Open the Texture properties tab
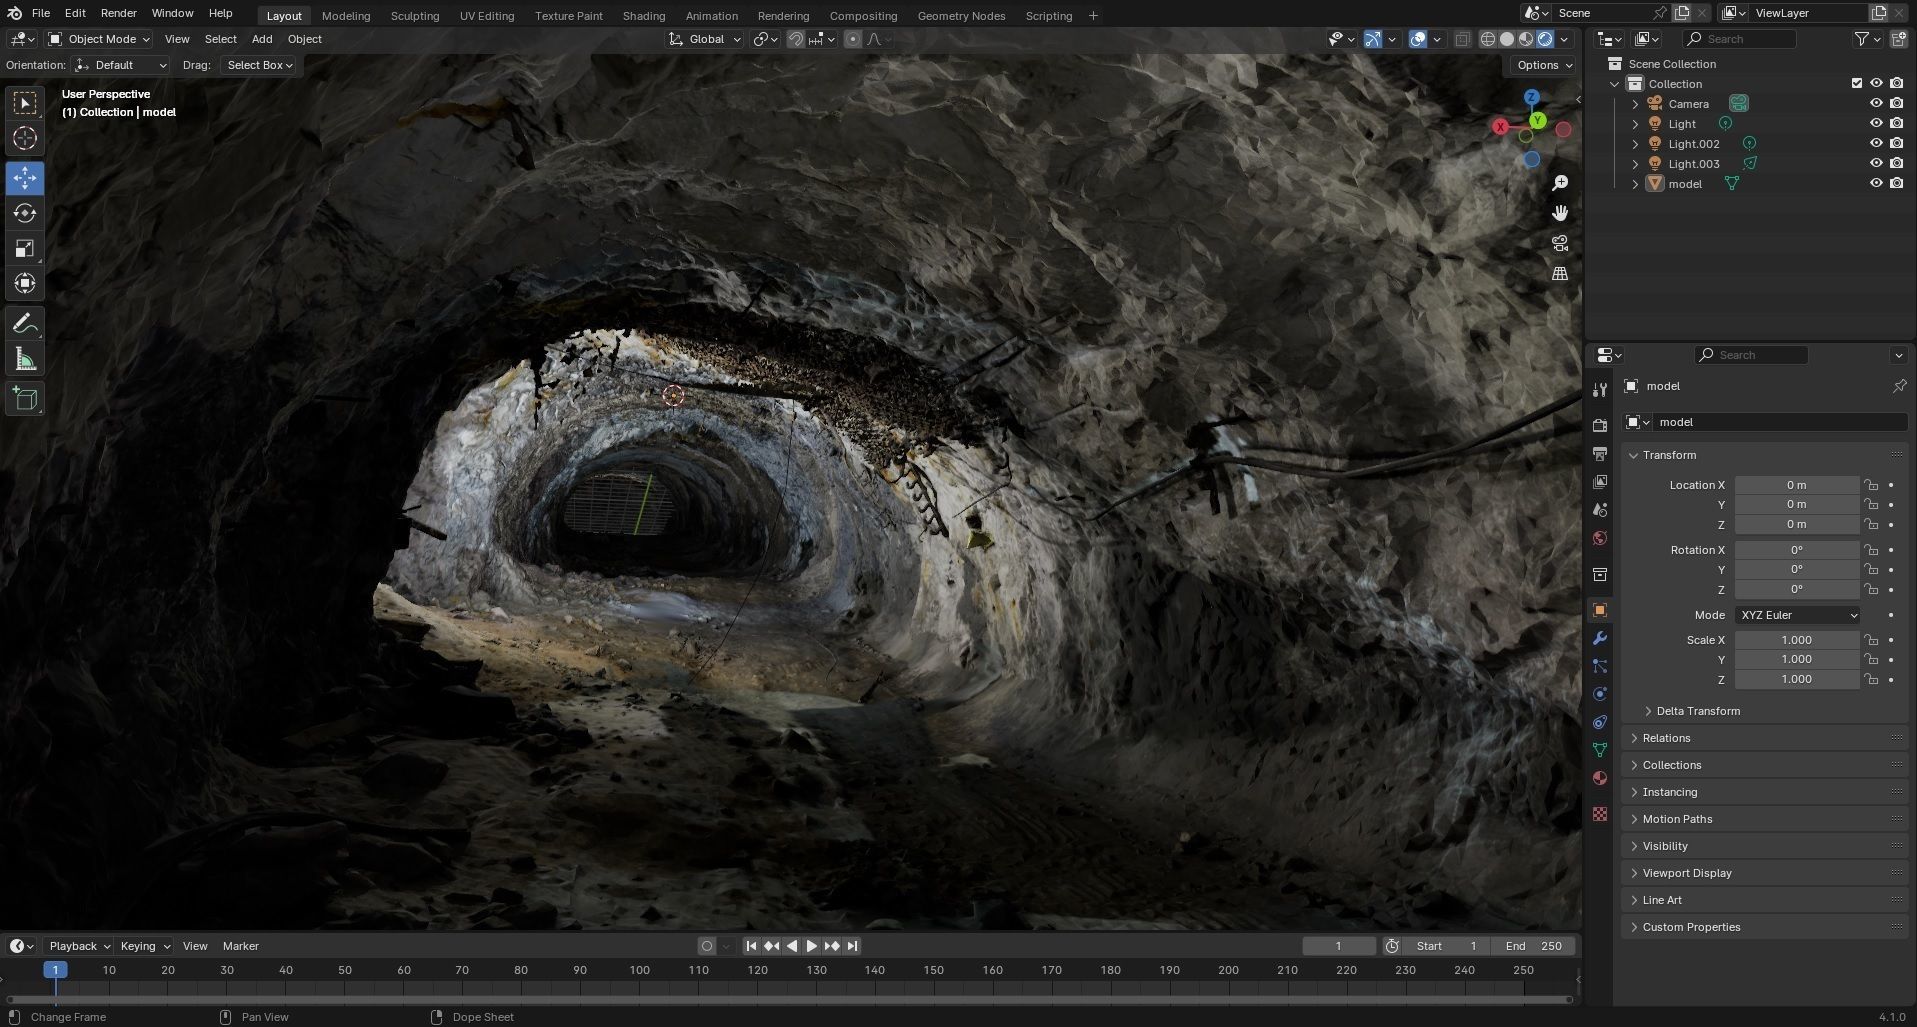 coord(1600,814)
